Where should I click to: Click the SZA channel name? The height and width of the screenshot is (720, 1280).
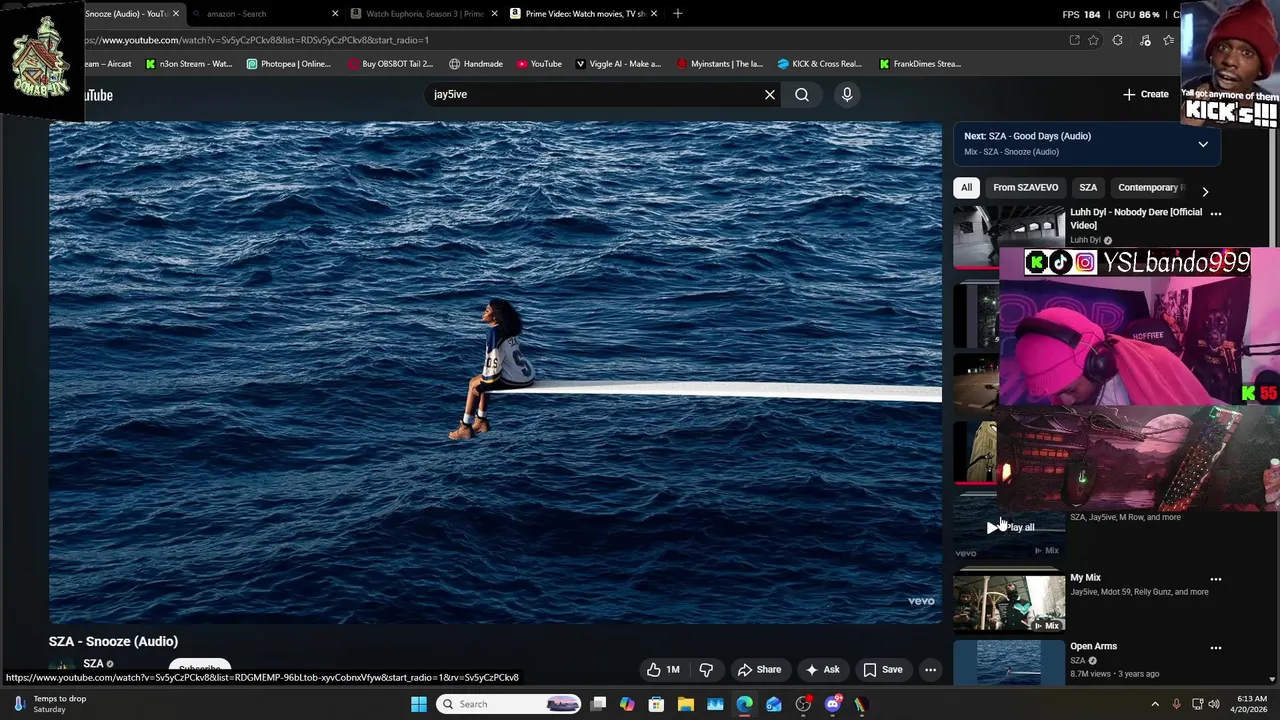pyautogui.click(x=93, y=664)
